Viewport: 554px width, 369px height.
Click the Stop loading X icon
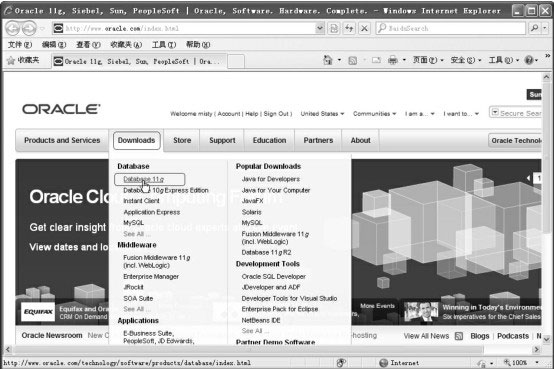[364, 28]
